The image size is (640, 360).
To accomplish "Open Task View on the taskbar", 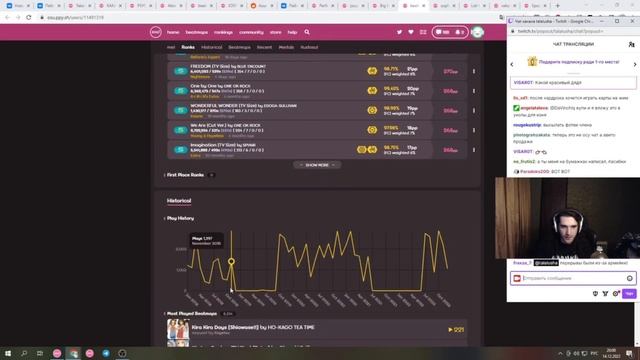I will point(40,353).
